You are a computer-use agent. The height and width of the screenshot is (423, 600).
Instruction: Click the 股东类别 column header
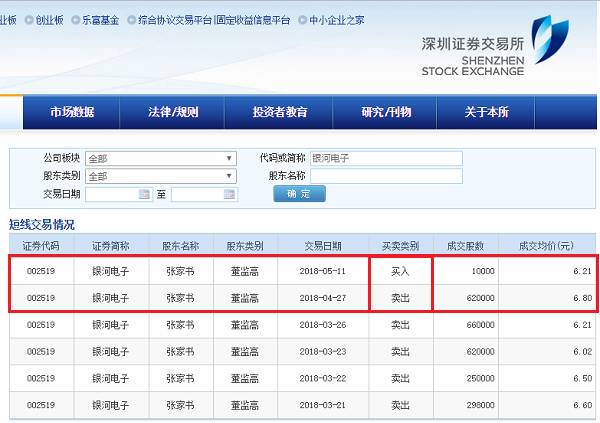pyautogui.click(x=245, y=246)
